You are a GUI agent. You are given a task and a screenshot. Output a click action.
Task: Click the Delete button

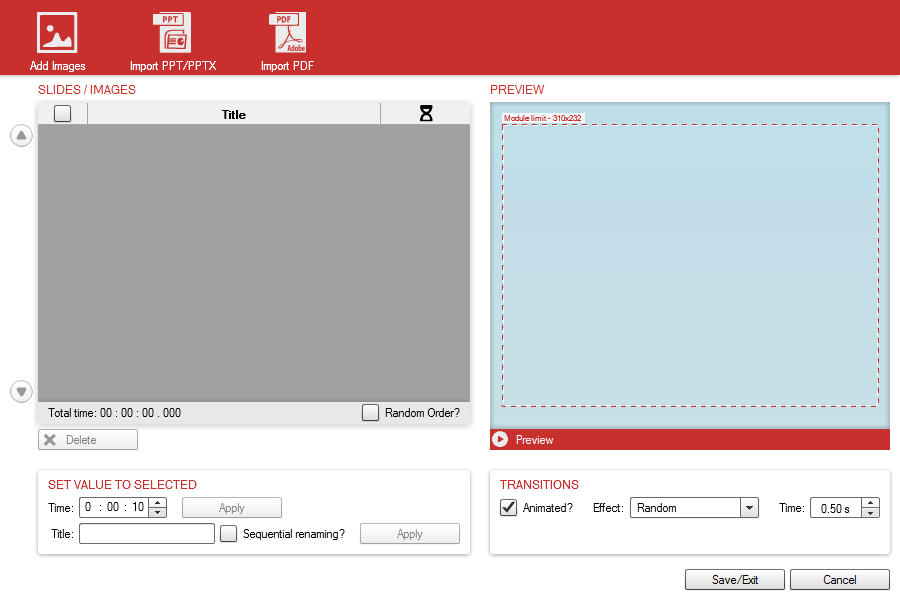coord(88,440)
